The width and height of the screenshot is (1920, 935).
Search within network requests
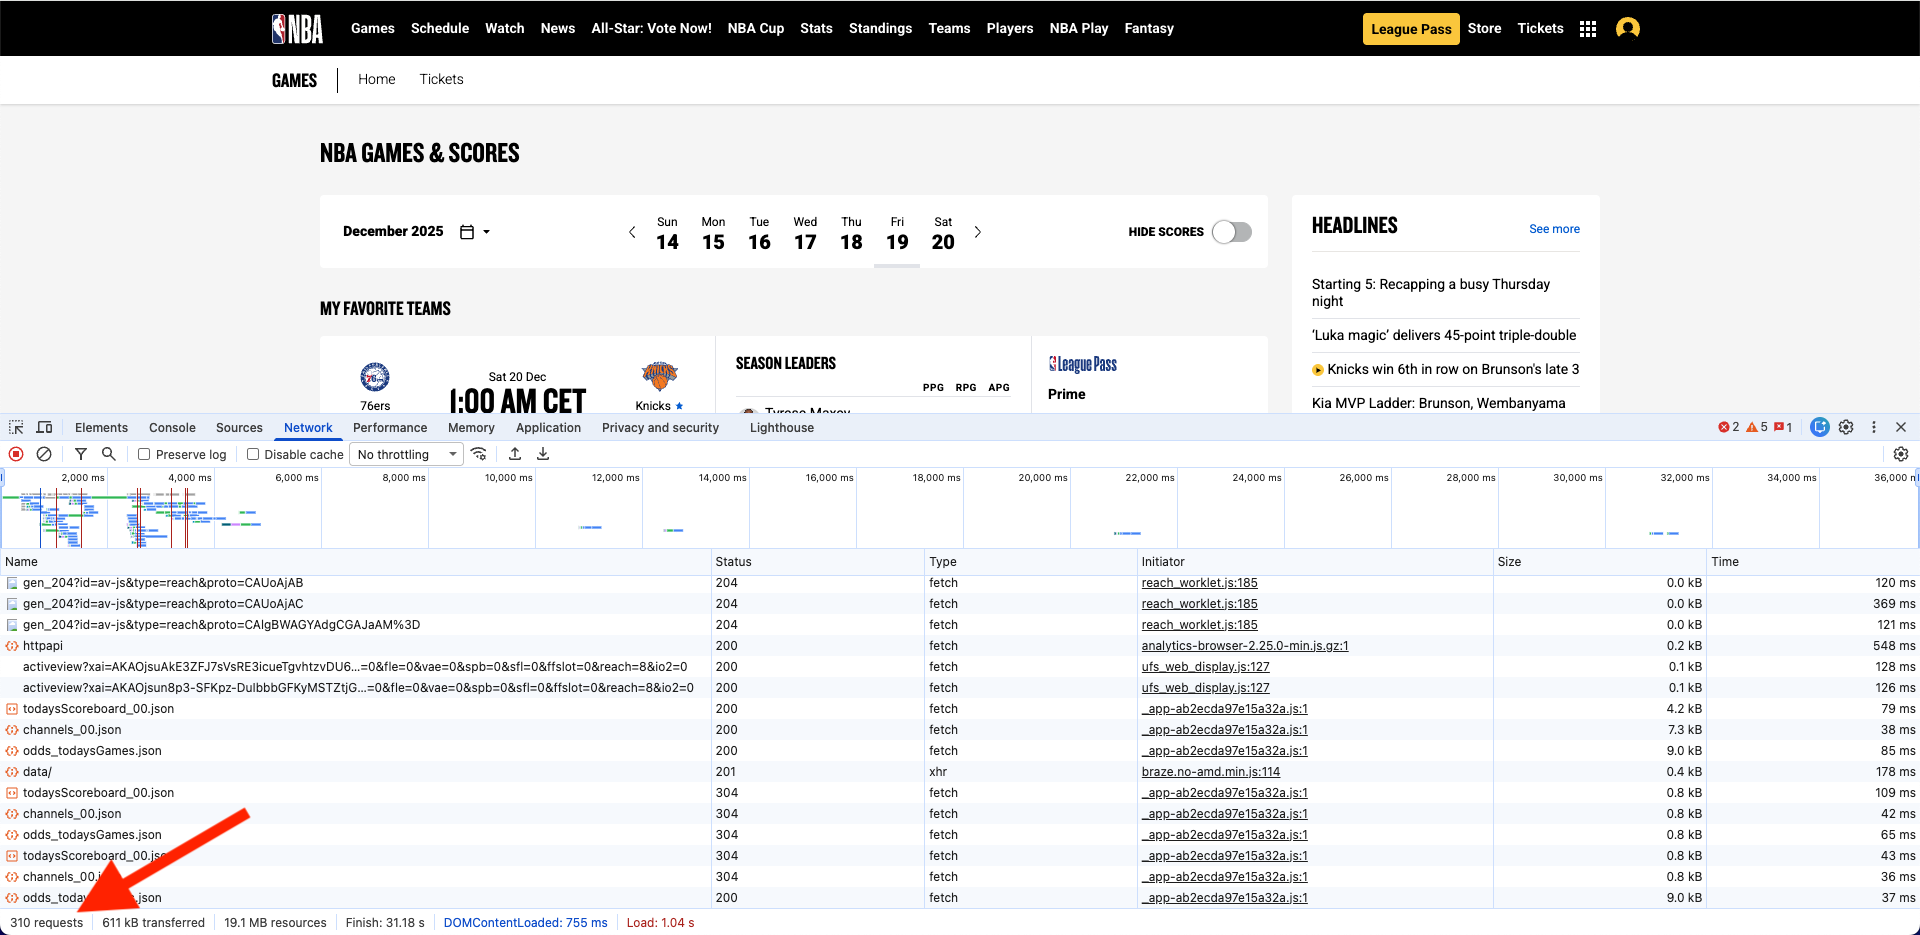click(109, 454)
